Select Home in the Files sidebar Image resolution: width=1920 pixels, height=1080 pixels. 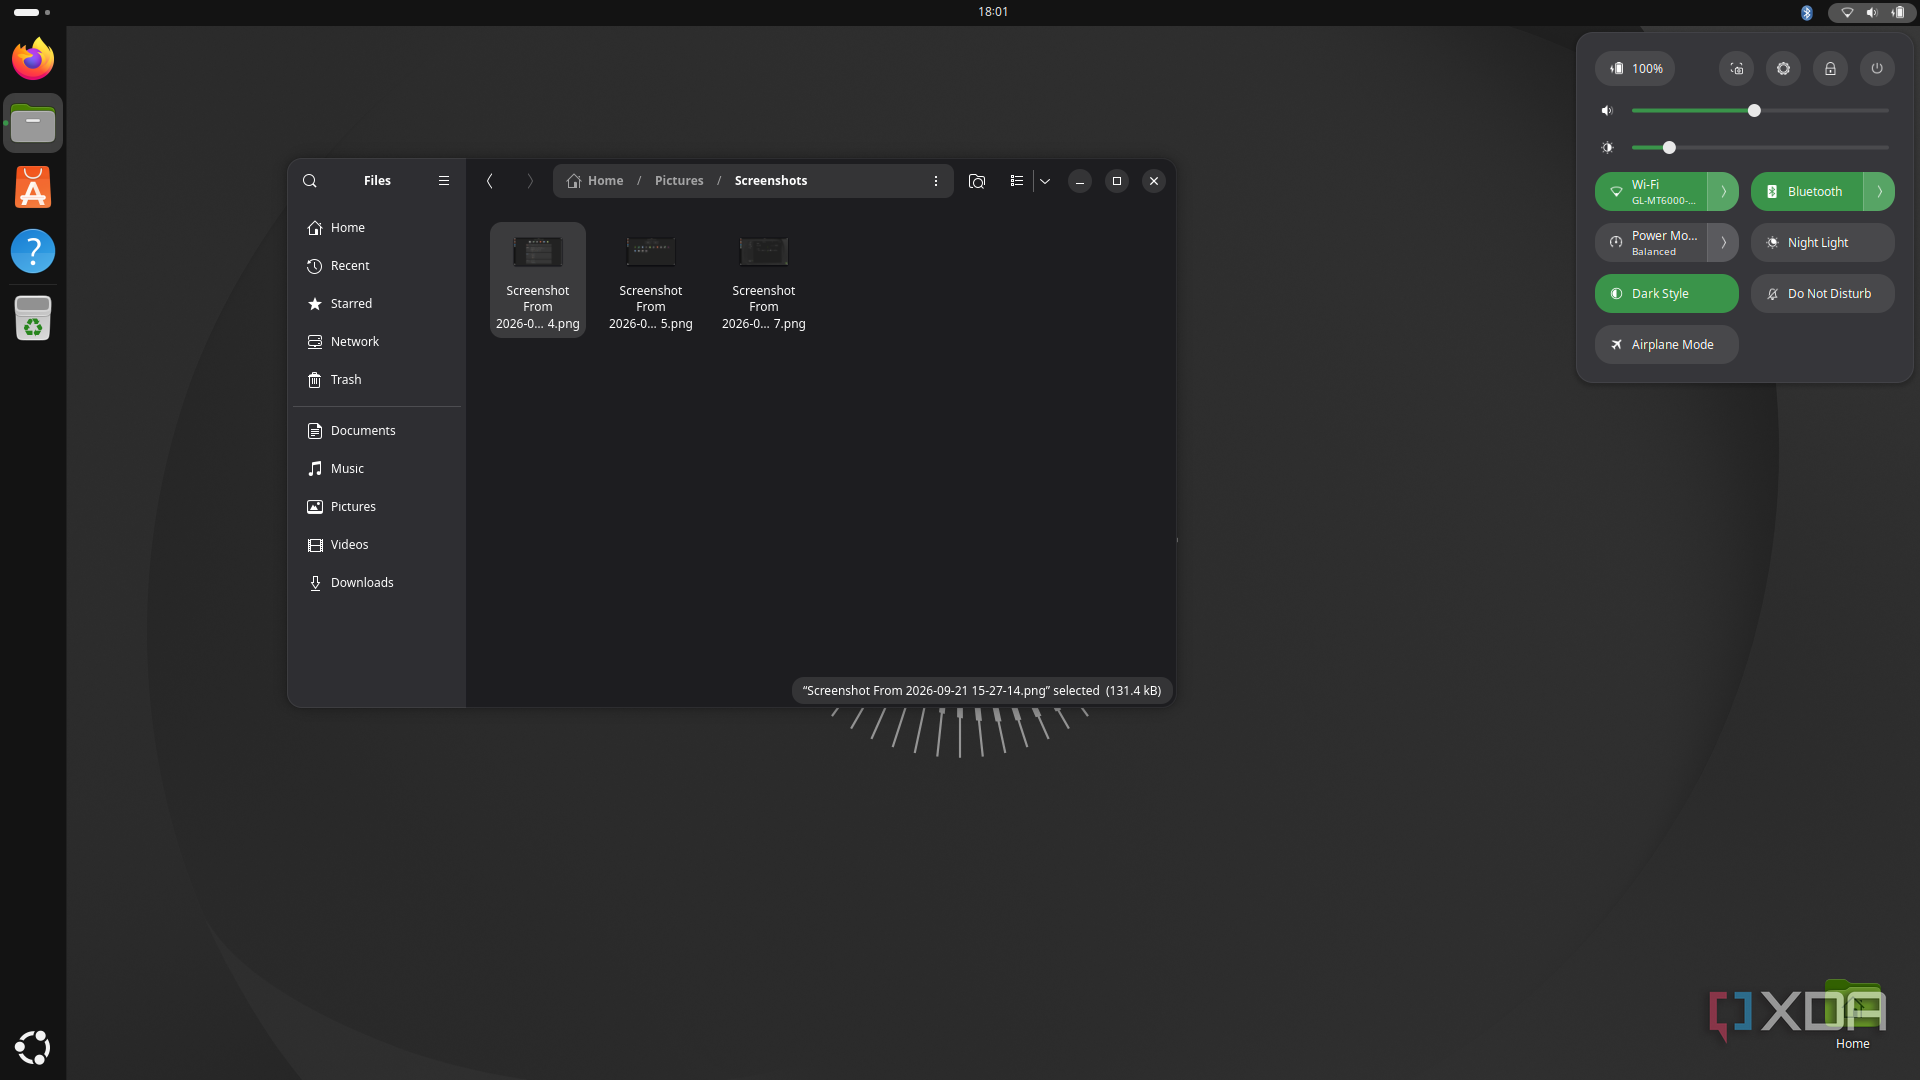(x=378, y=228)
